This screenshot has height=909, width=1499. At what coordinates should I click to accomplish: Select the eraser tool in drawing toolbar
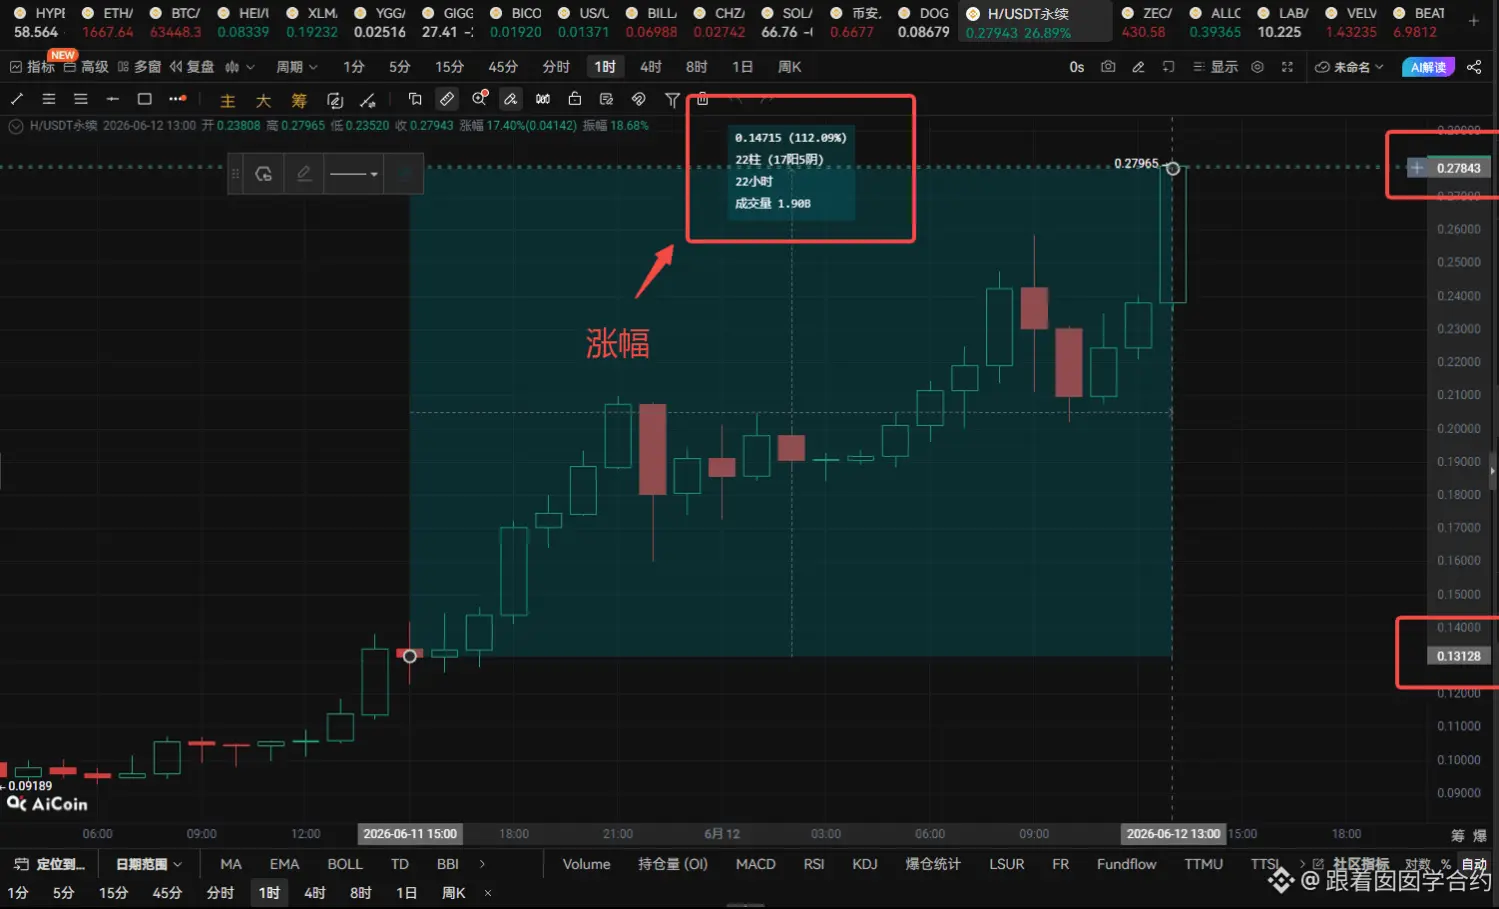pos(511,99)
